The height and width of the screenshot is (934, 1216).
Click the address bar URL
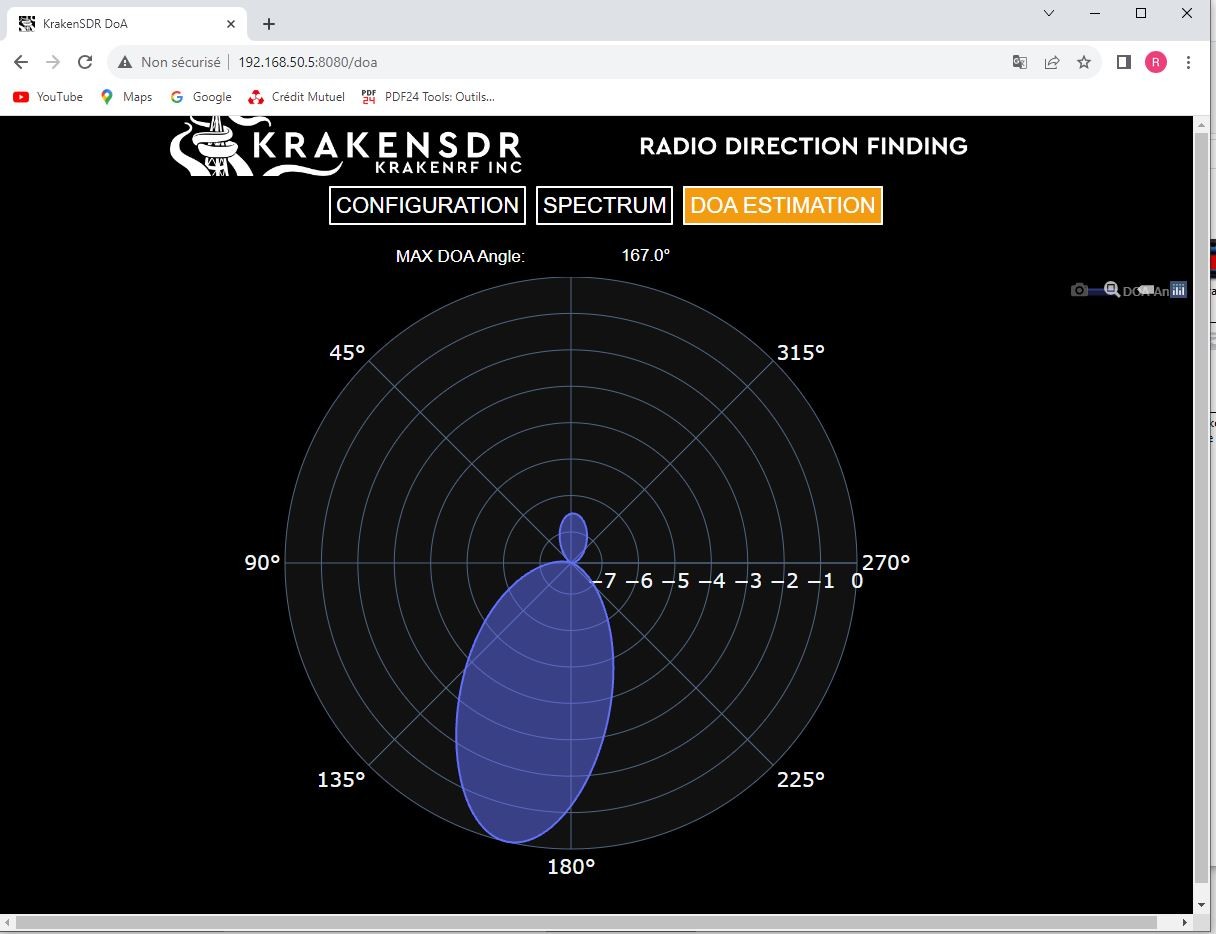(308, 62)
